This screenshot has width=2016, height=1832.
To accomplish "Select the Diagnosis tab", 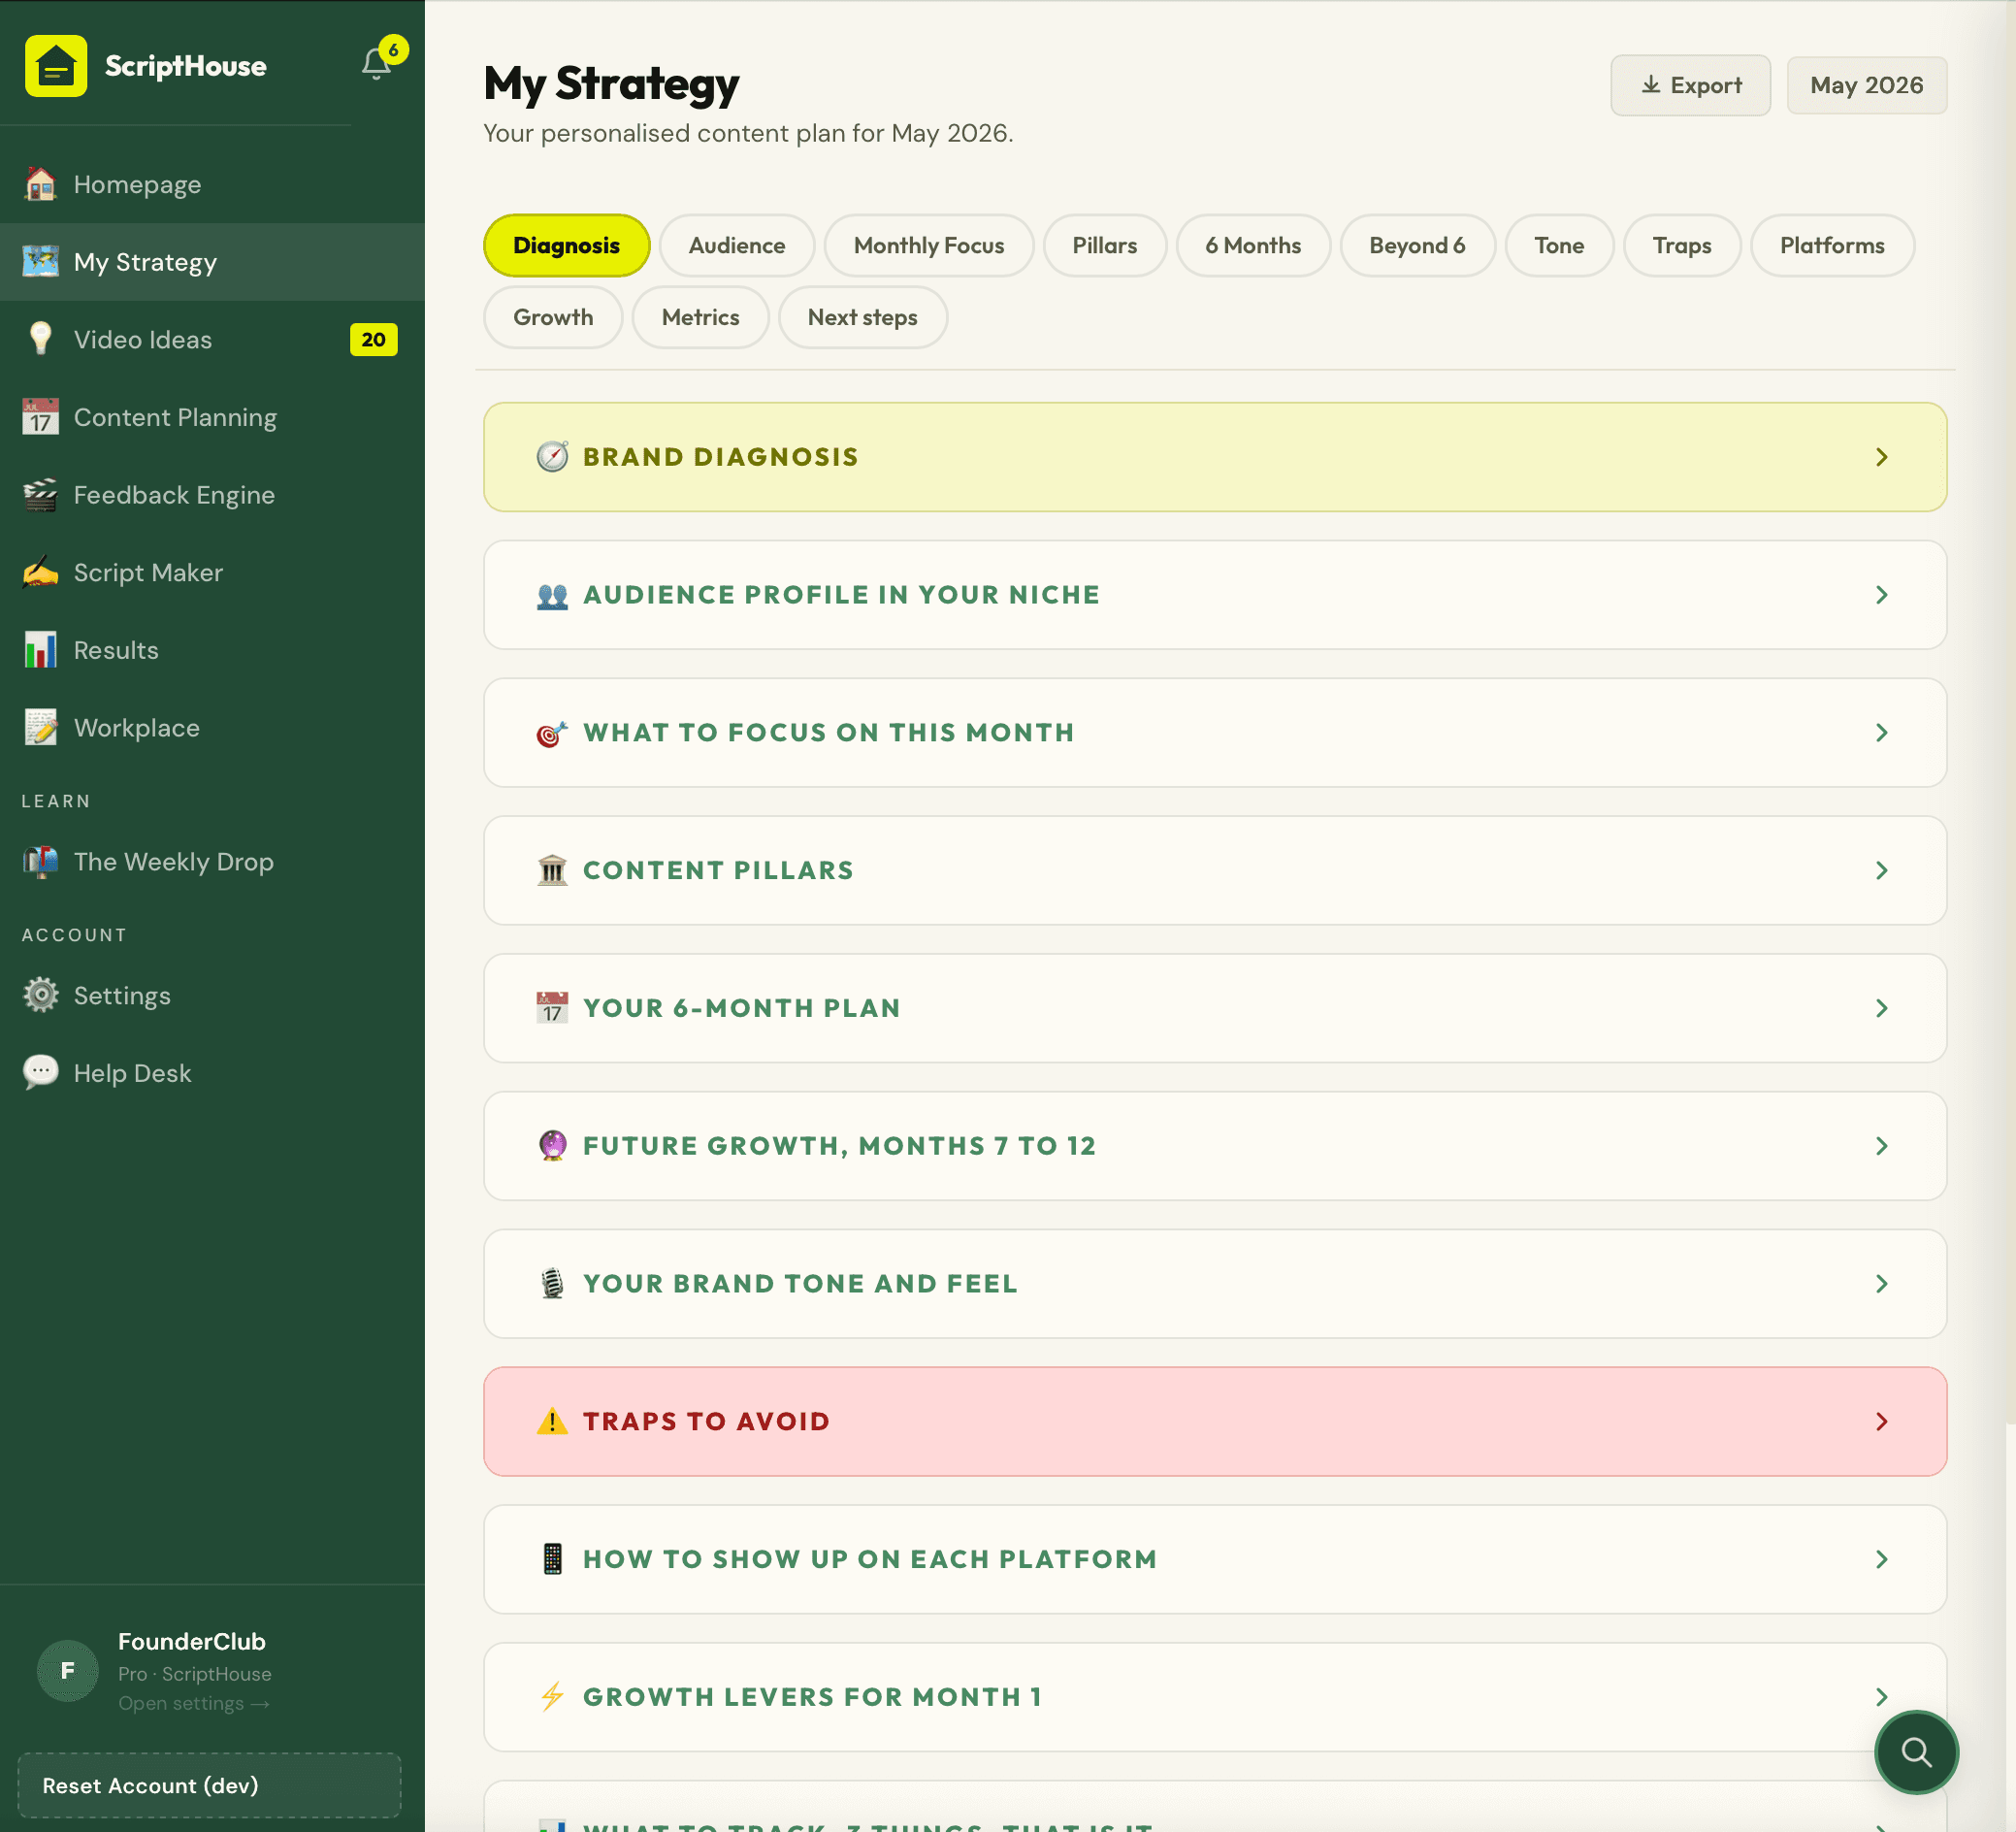I will pos(566,245).
